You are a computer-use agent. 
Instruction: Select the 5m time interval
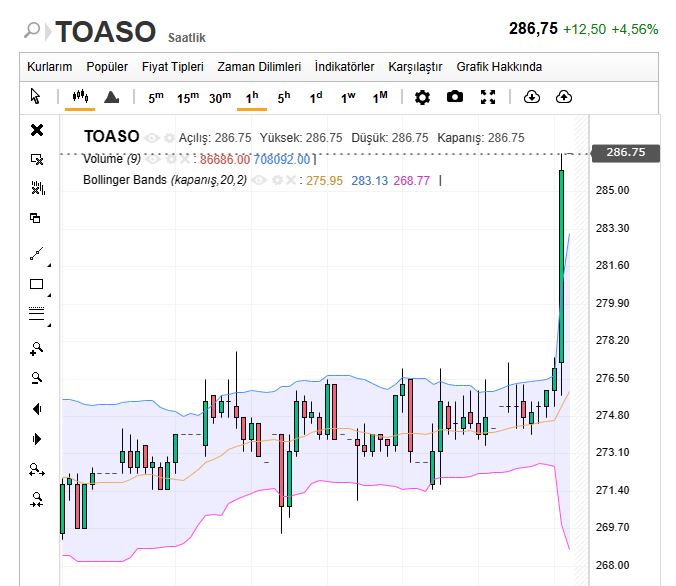coord(156,97)
